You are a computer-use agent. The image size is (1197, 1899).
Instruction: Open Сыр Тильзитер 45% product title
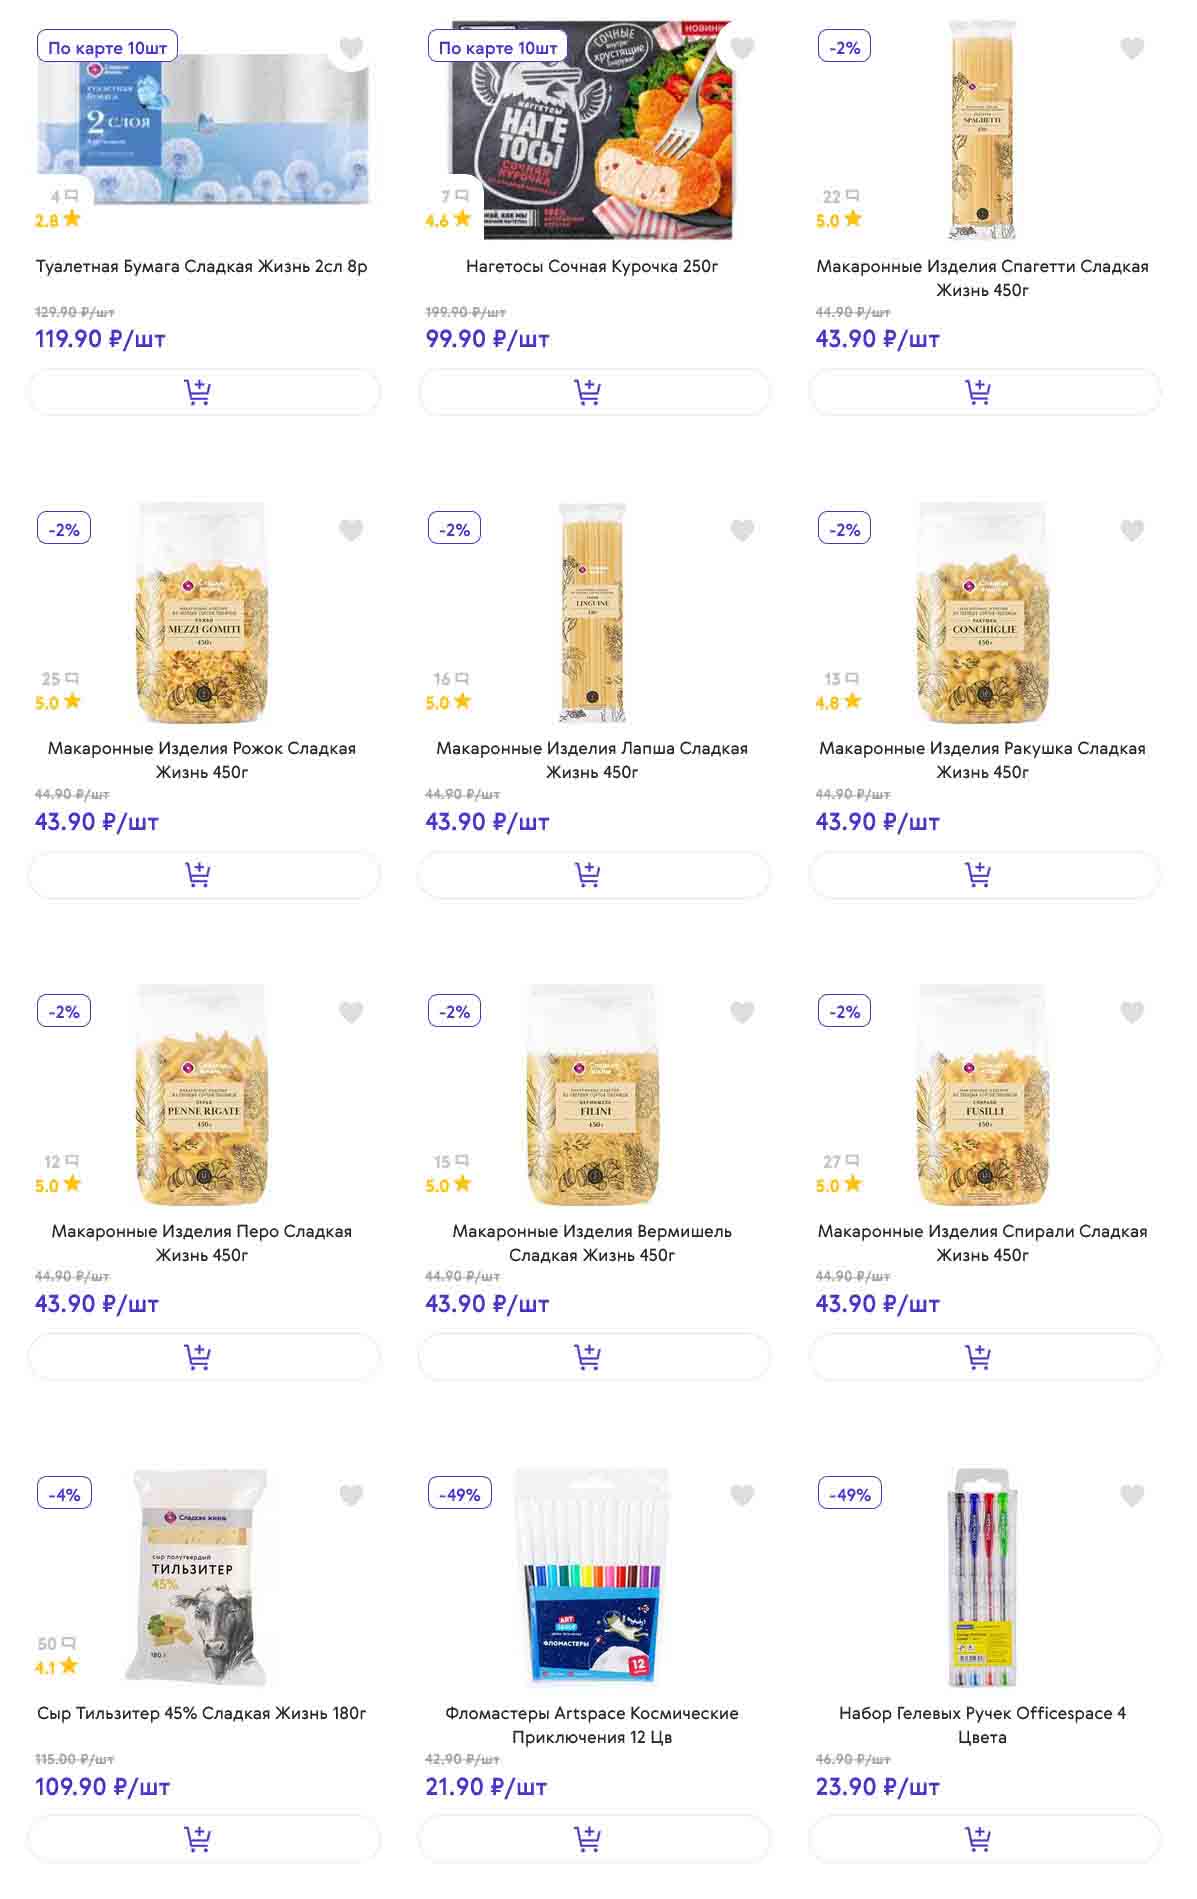202,1713
